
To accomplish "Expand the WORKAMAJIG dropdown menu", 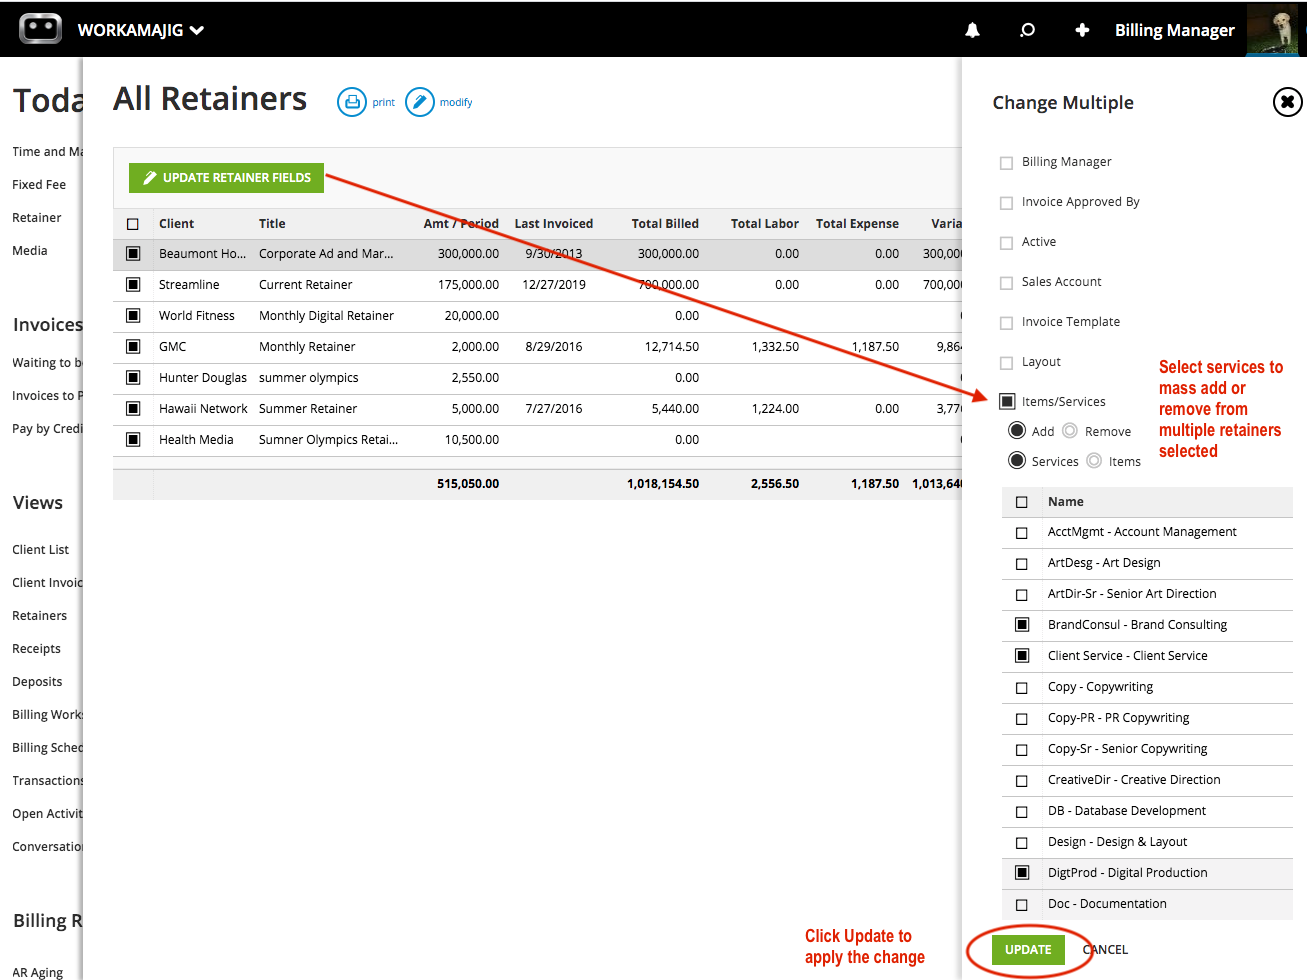I will (141, 30).
